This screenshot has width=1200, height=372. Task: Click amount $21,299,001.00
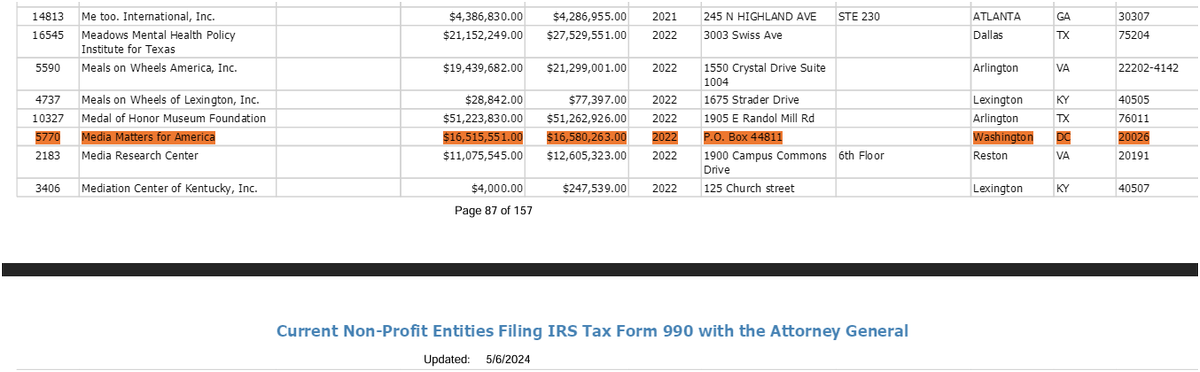point(587,68)
